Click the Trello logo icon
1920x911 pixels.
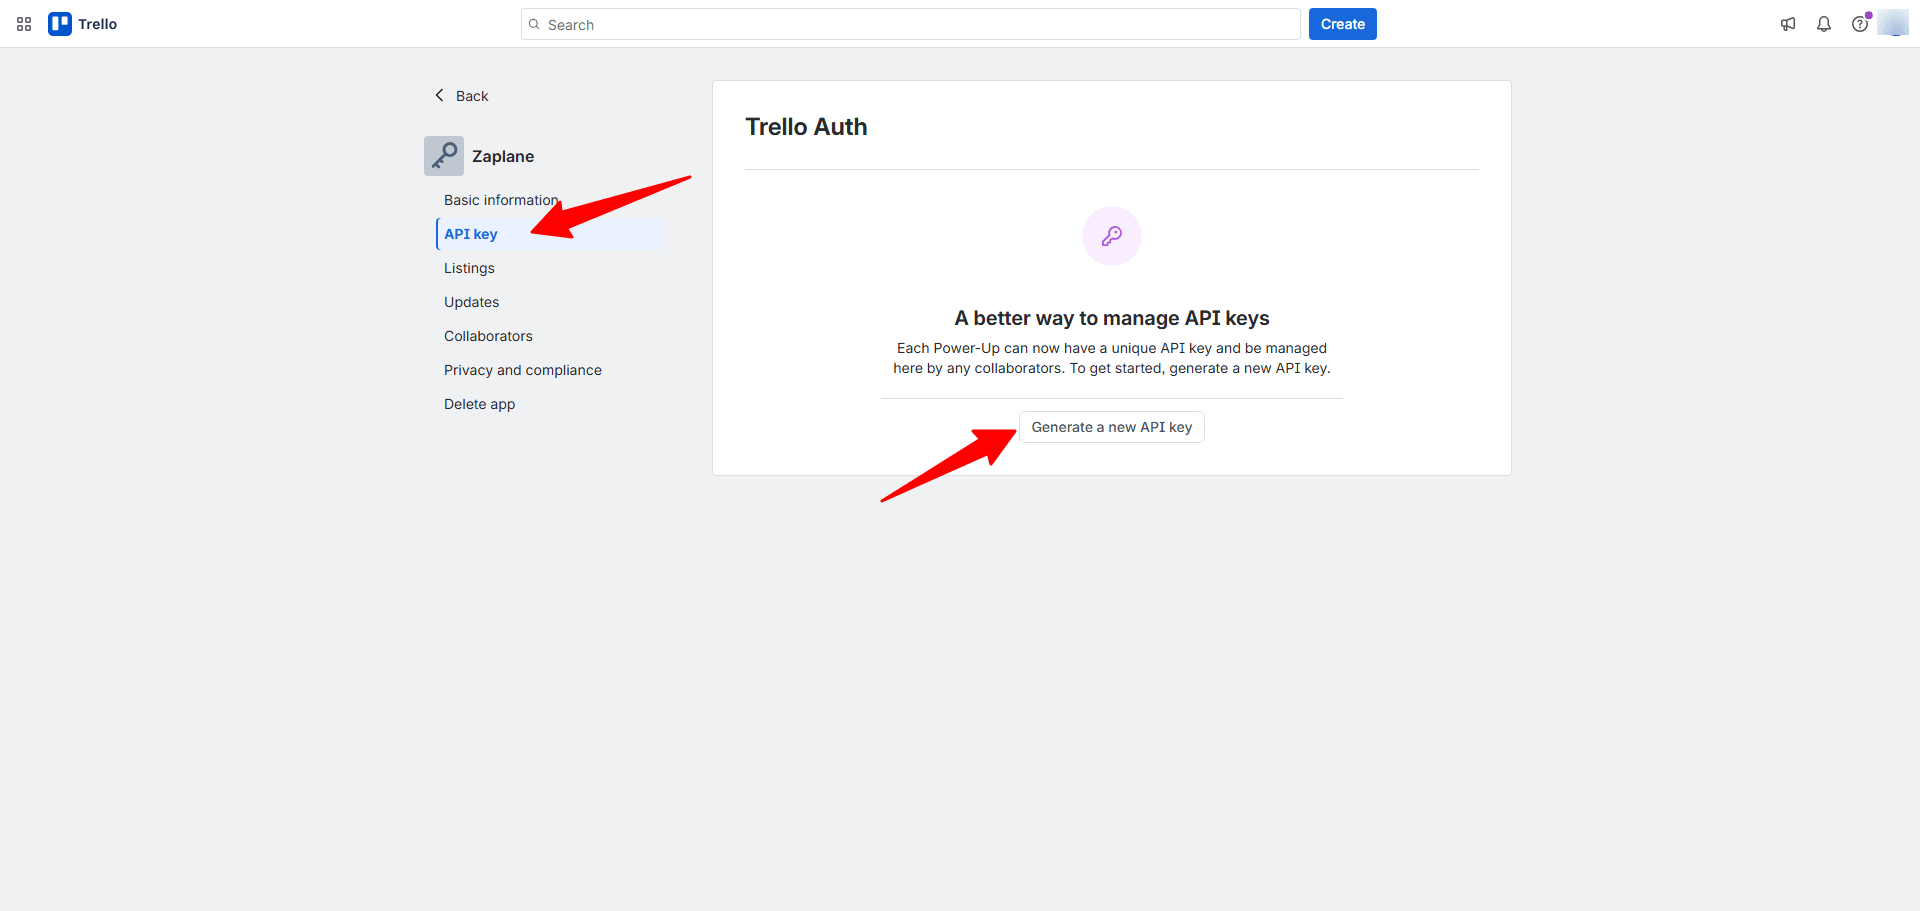click(x=60, y=24)
